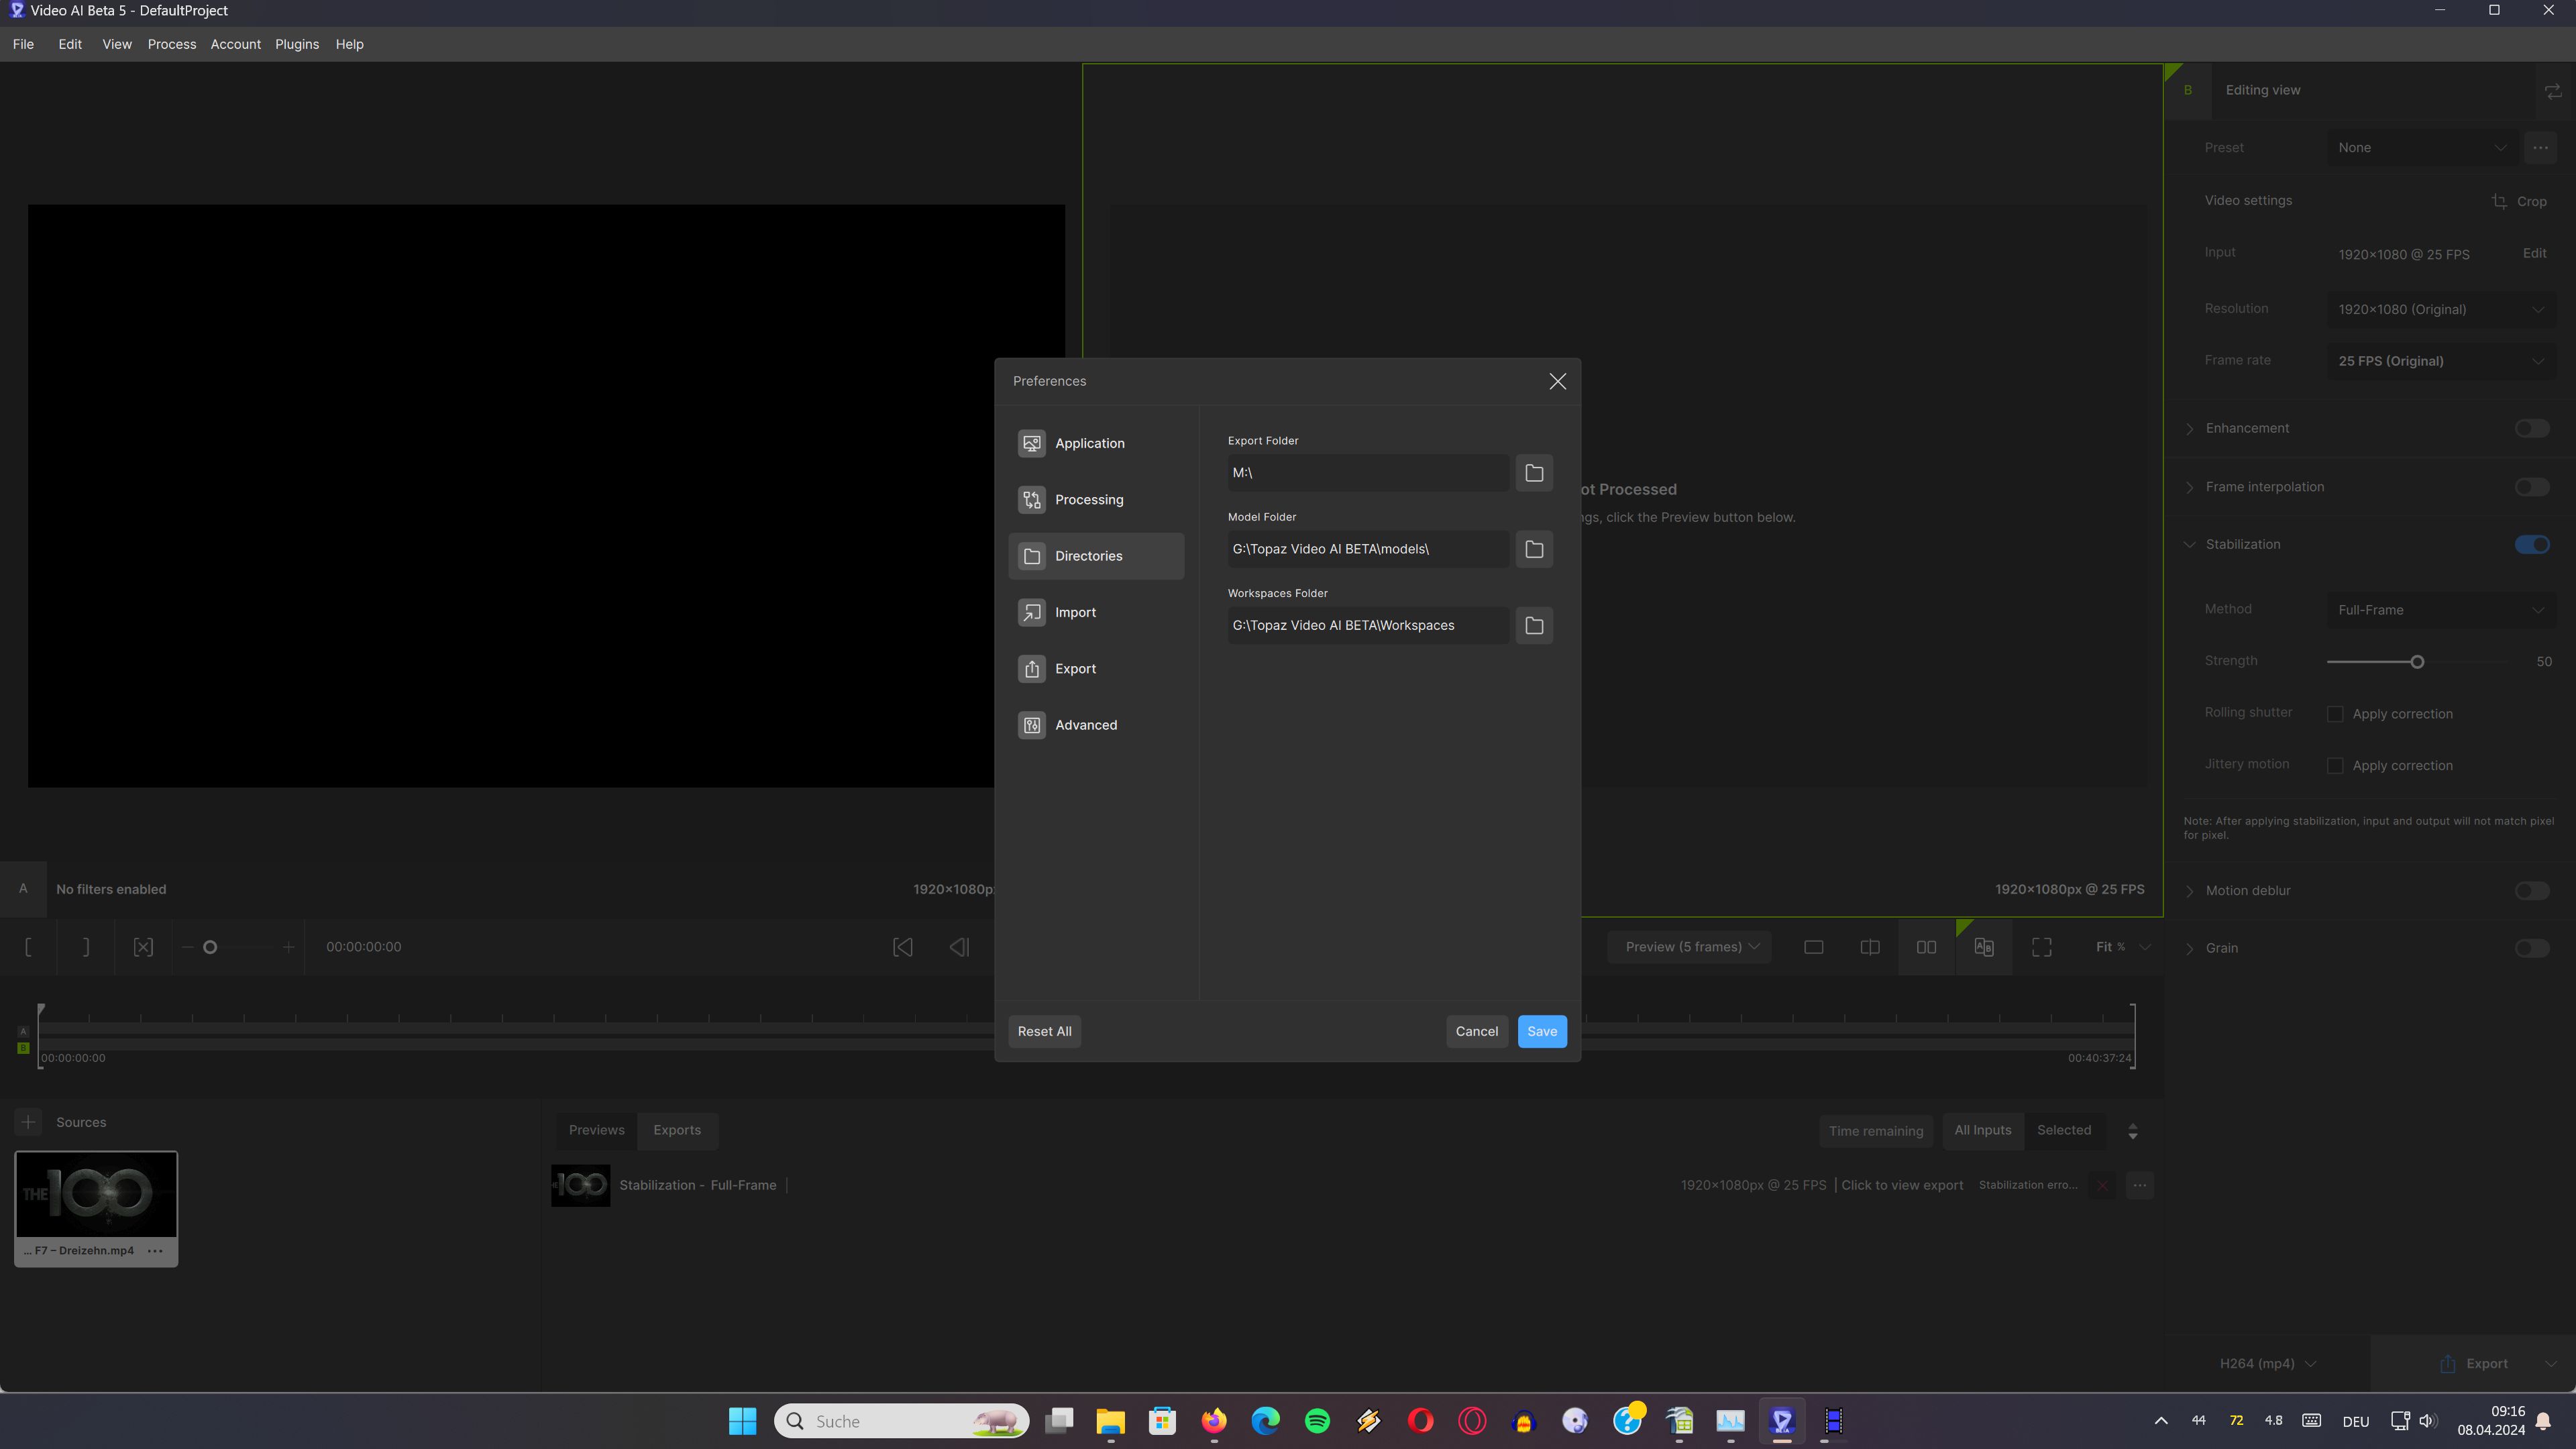The height and width of the screenshot is (1449, 2576).
Task: Browse for Model Folder location
Action: [1534, 549]
